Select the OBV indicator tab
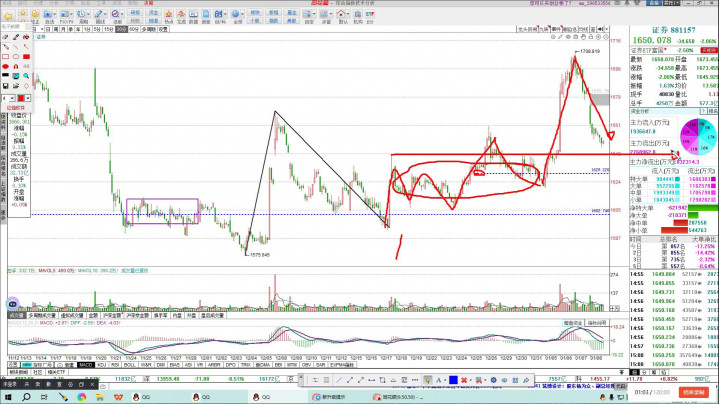Viewport: 719px width, 404px height. (306, 365)
